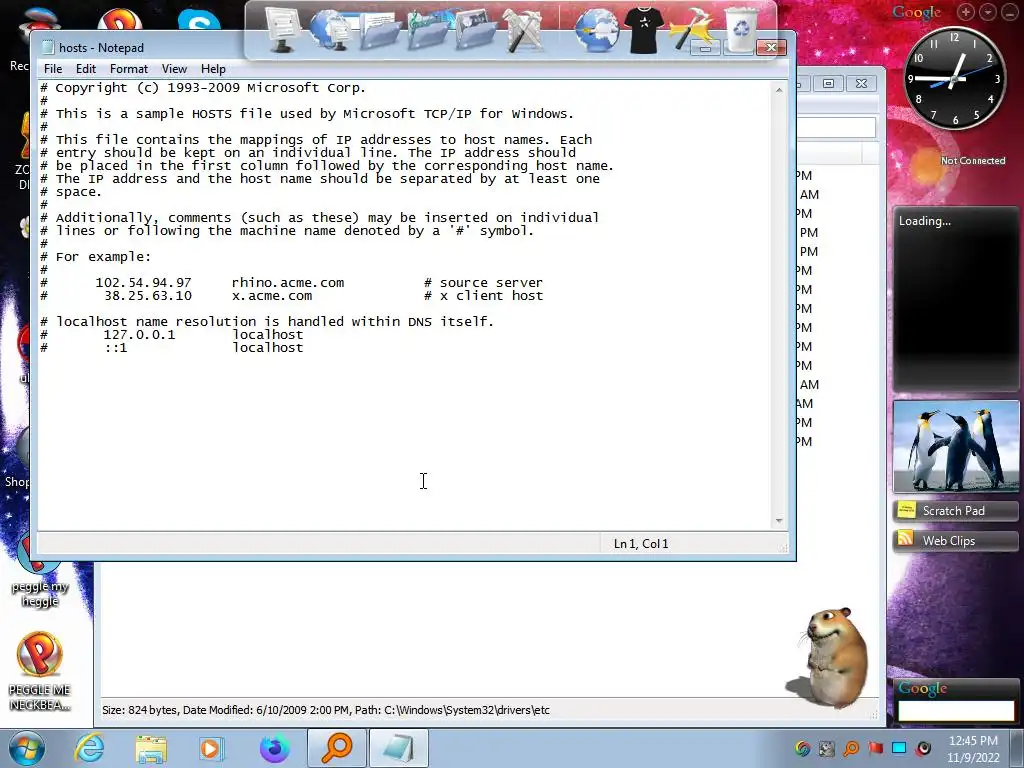Click the 'hosts - Notepad' window title
Screen dimensions: 1024x768
(x=101, y=48)
